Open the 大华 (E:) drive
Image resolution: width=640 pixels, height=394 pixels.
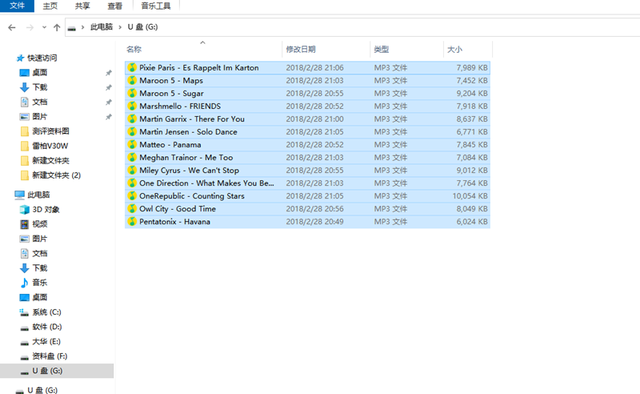coord(46,342)
